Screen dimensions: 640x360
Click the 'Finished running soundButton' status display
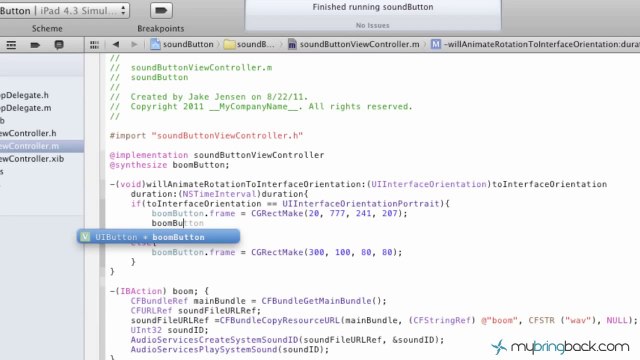click(x=373, y=7)
